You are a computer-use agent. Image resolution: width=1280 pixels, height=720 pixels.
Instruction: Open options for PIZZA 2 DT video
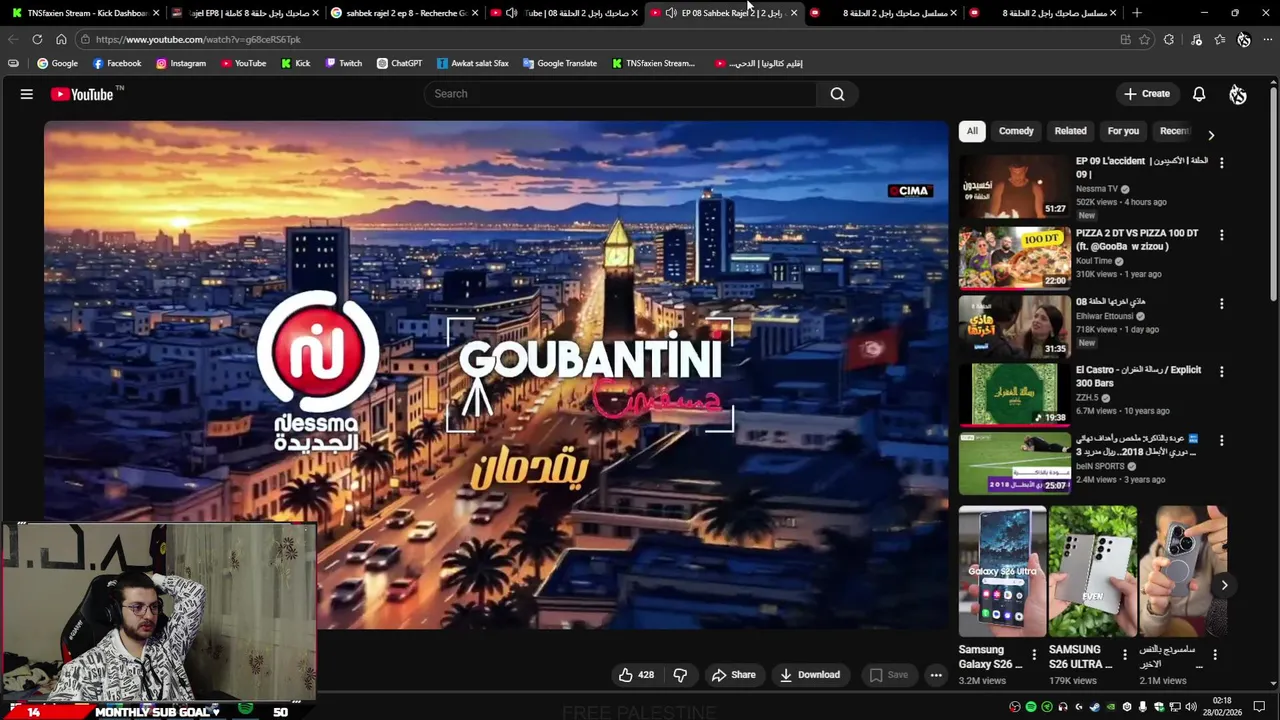(x=1221, y=234)
